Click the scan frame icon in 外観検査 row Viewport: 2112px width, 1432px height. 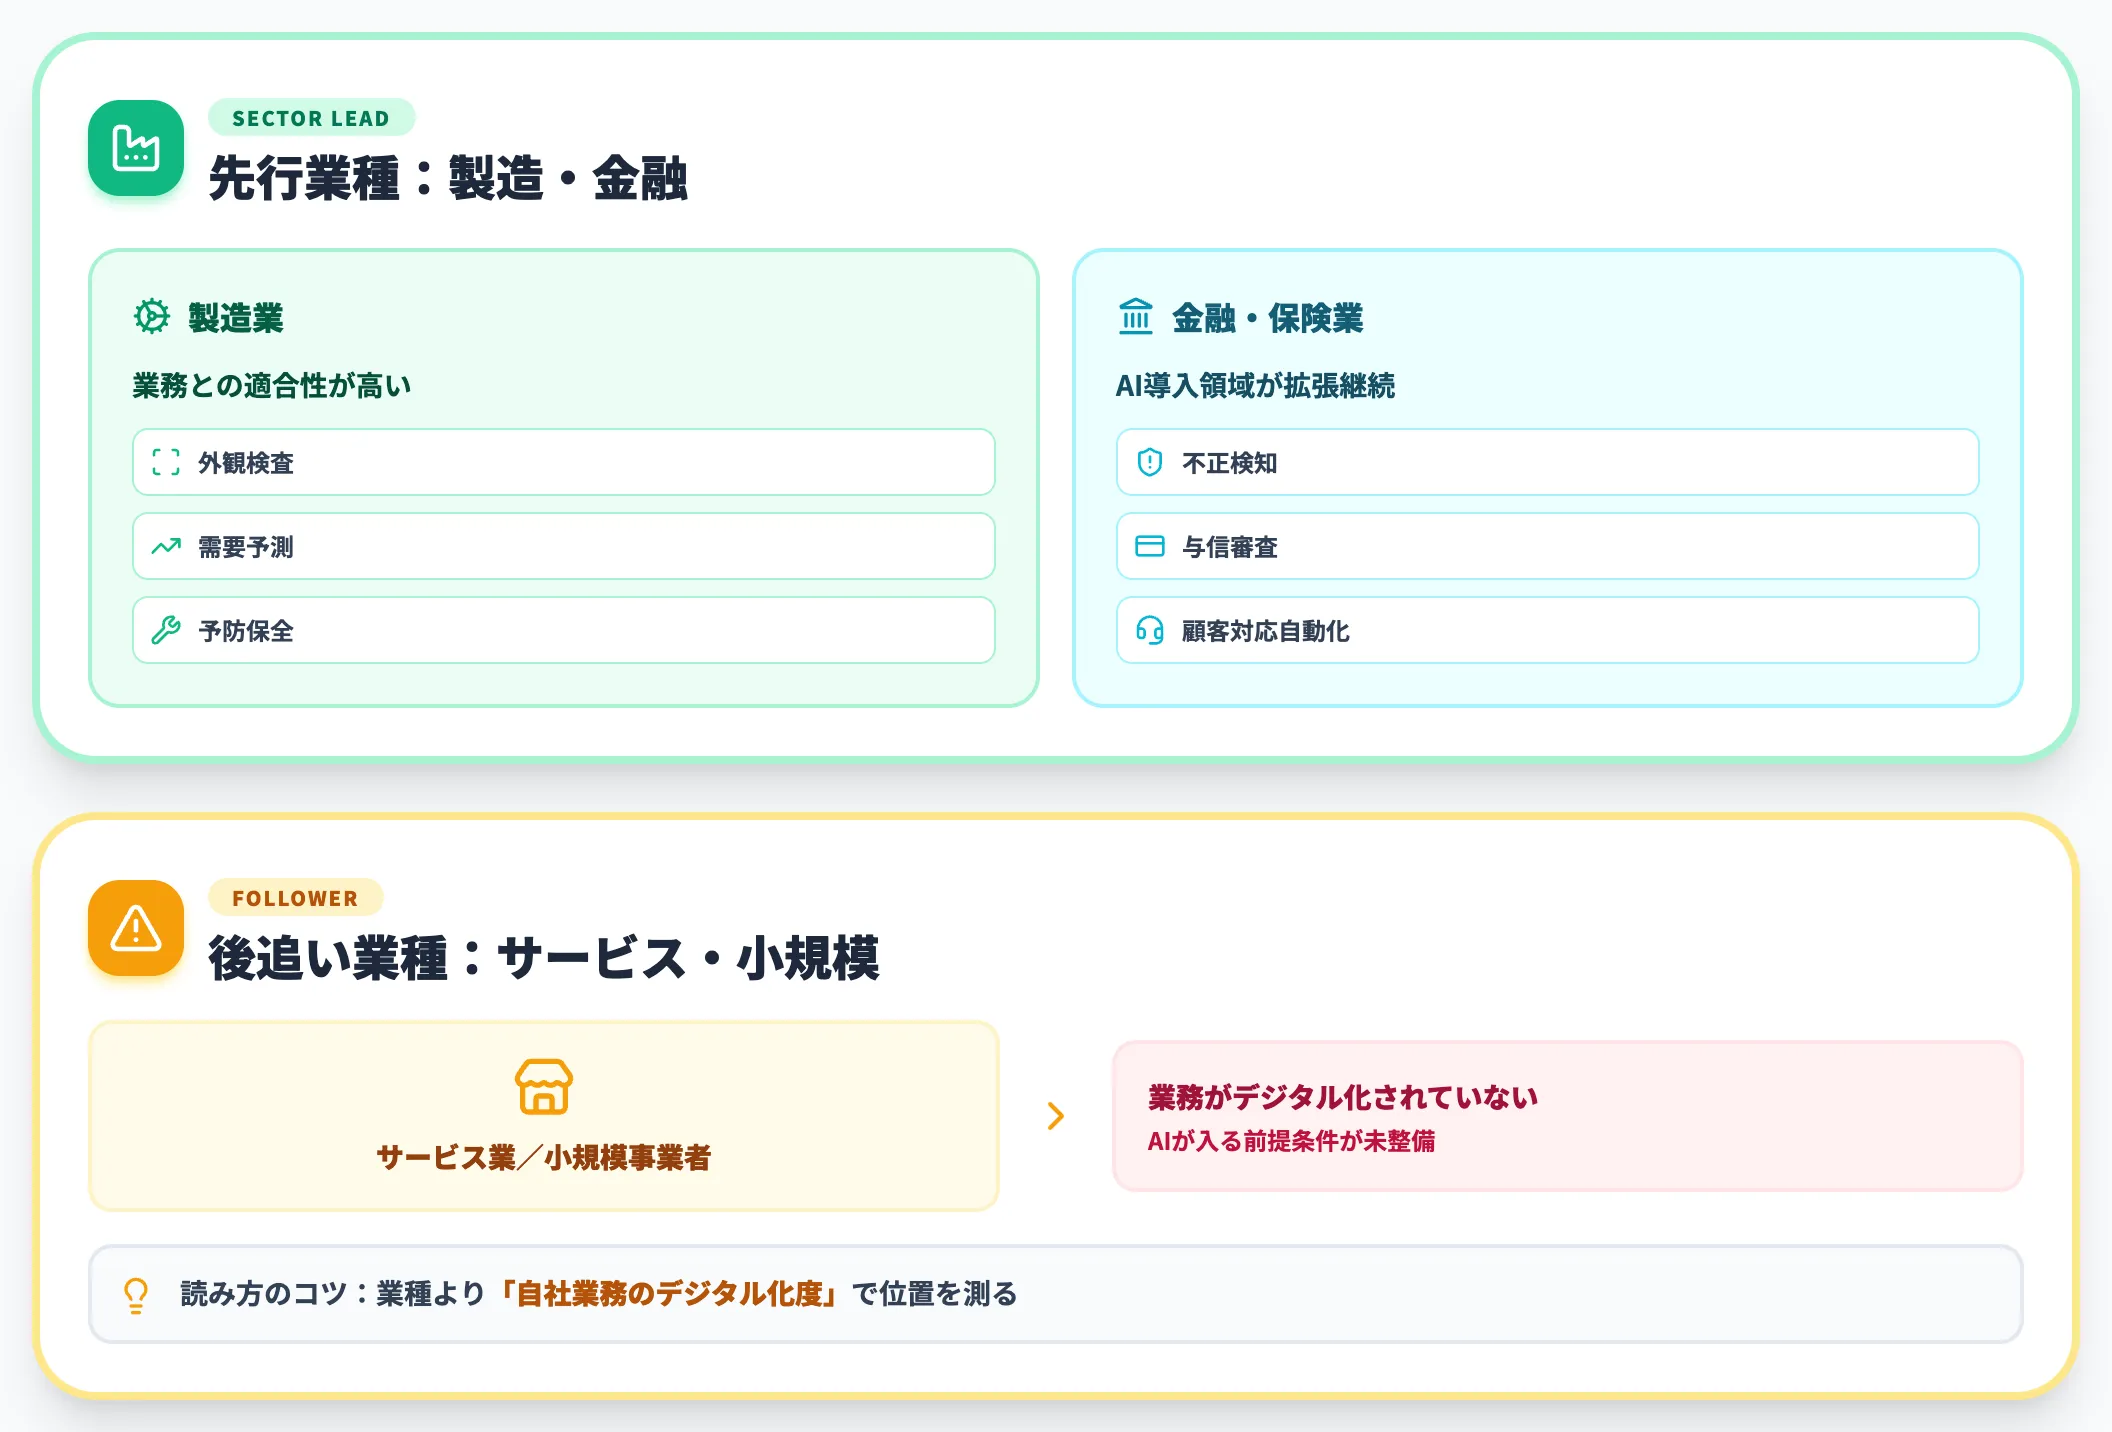(166, 462)
